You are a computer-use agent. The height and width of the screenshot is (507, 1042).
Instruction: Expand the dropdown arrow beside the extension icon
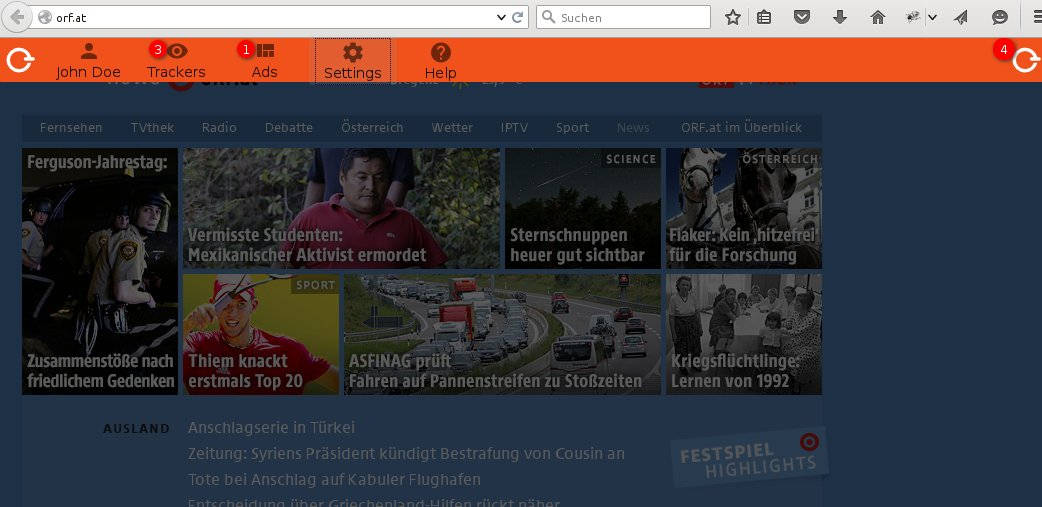click(x=932, y=17)
